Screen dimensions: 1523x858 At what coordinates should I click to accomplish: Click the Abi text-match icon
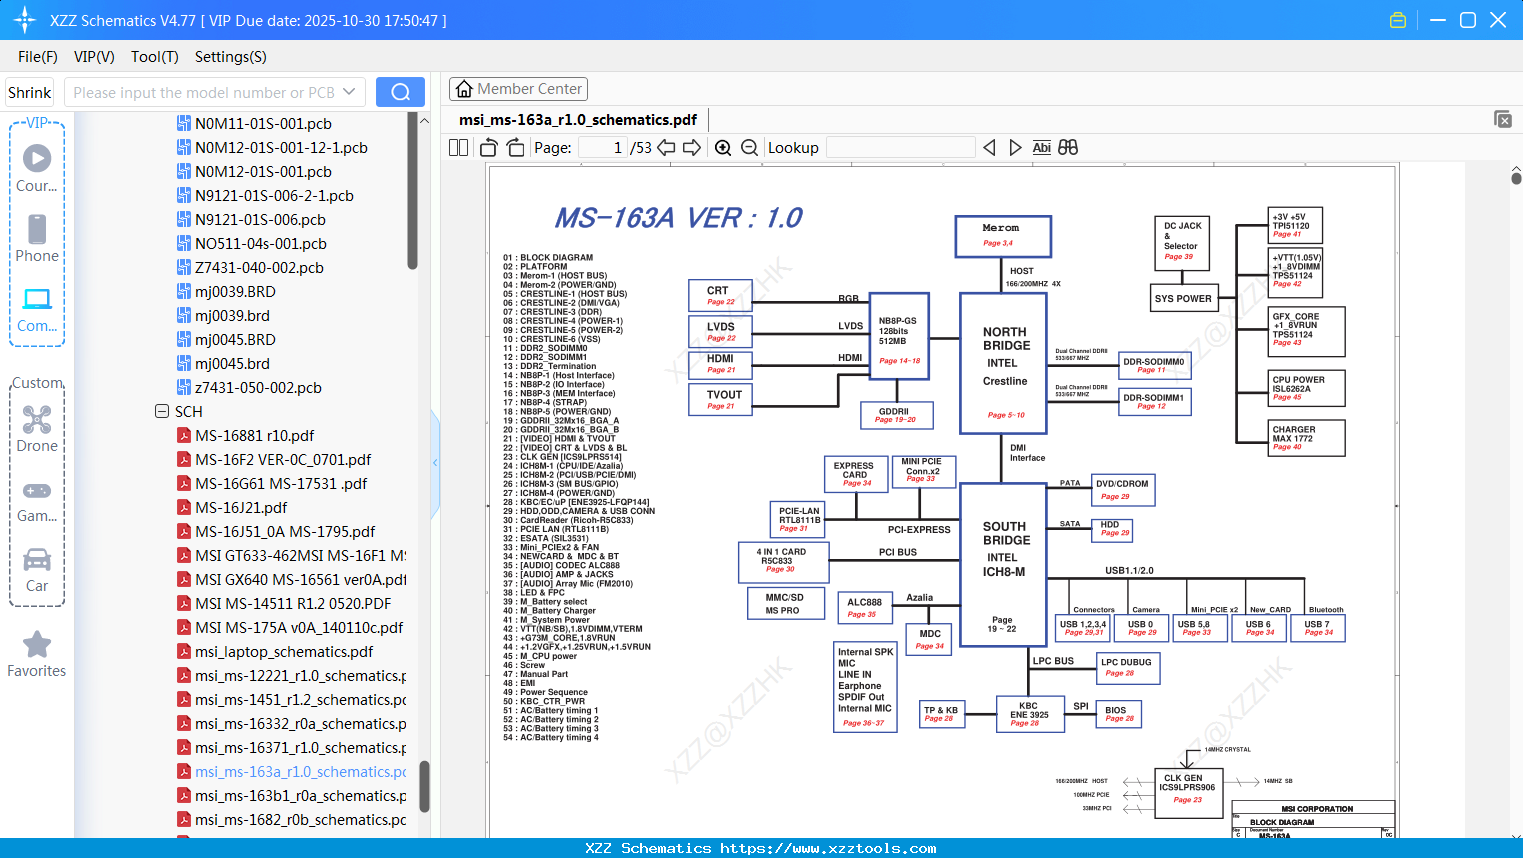tap(1042, 148)
